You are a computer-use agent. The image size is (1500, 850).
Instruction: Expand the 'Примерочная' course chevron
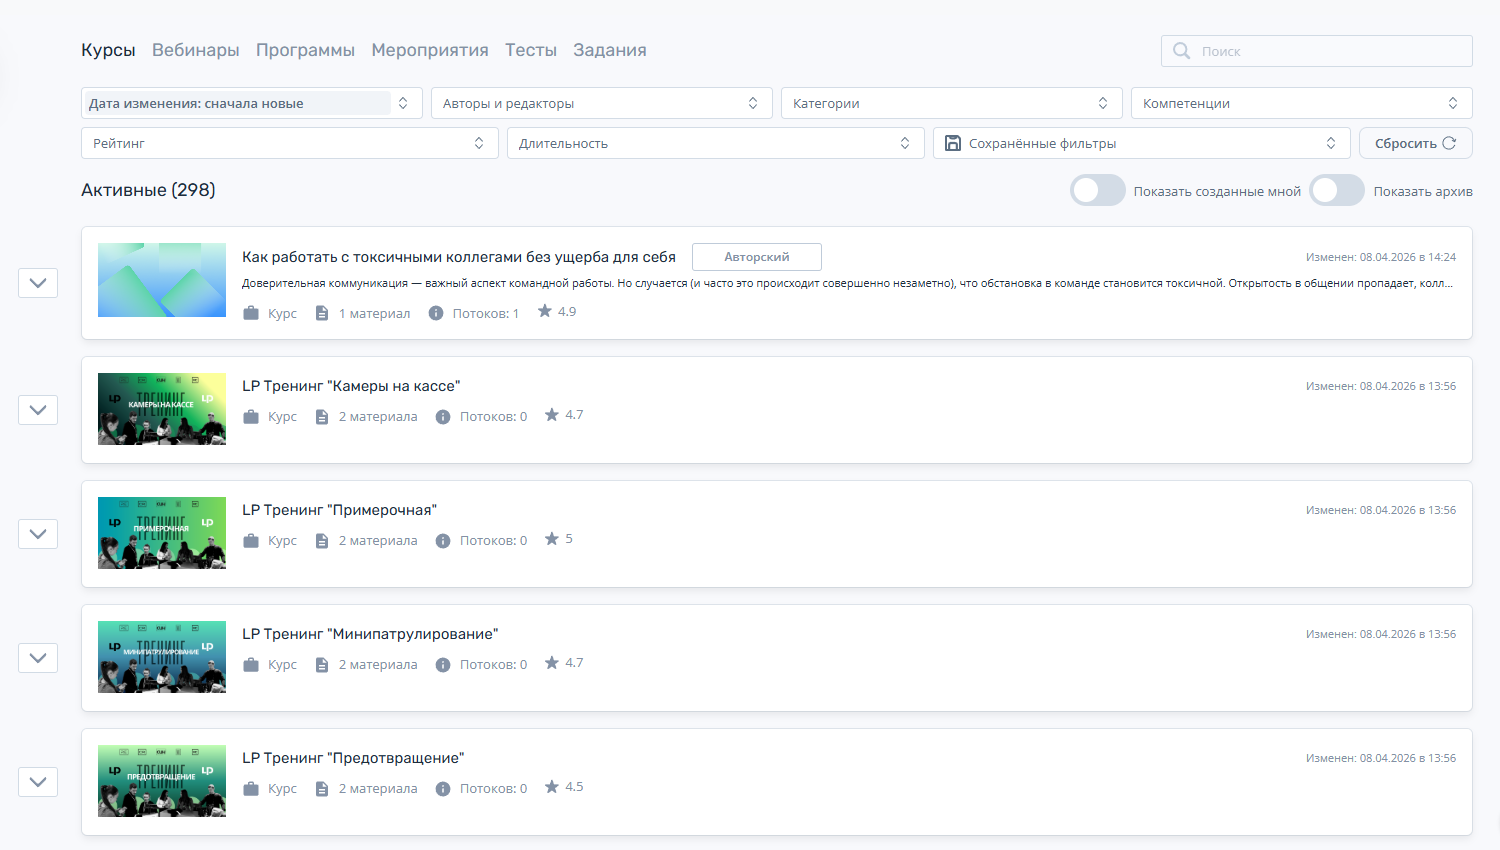pyautogui.click(x=38, y=534)
